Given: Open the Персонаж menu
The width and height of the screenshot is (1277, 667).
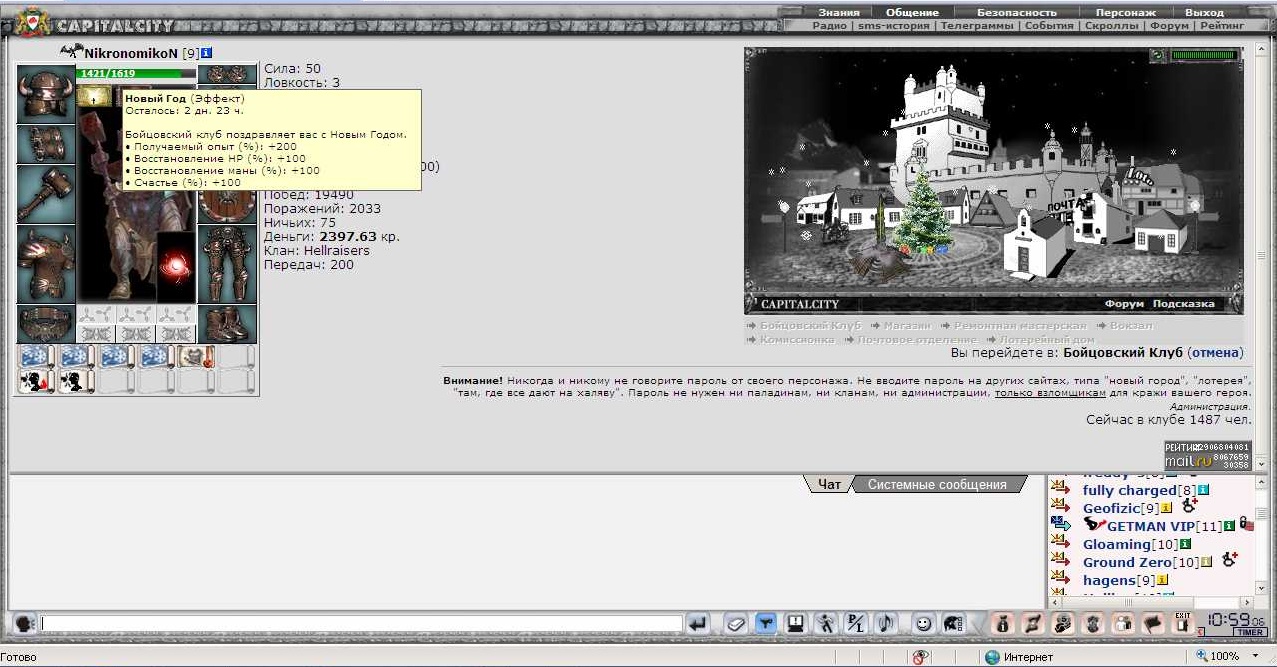Looking at the screenshot, I should [1126, 12].
